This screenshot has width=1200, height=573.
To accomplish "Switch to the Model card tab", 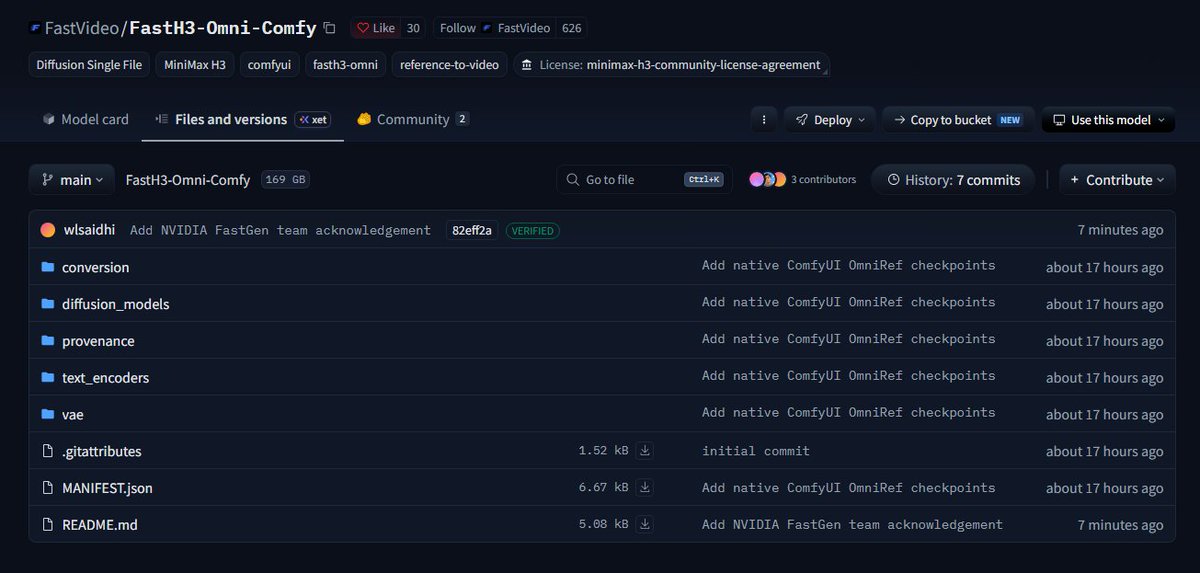I will click(85, 119).
